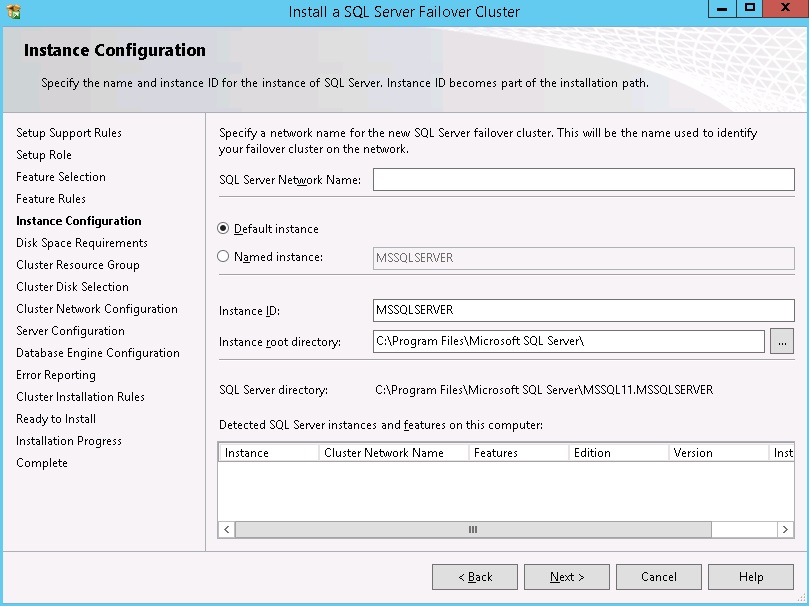Click the Disk Space Requirements step
Image resolution: width=809 pixels, height=606 pixels.
[x=82, y=243]
